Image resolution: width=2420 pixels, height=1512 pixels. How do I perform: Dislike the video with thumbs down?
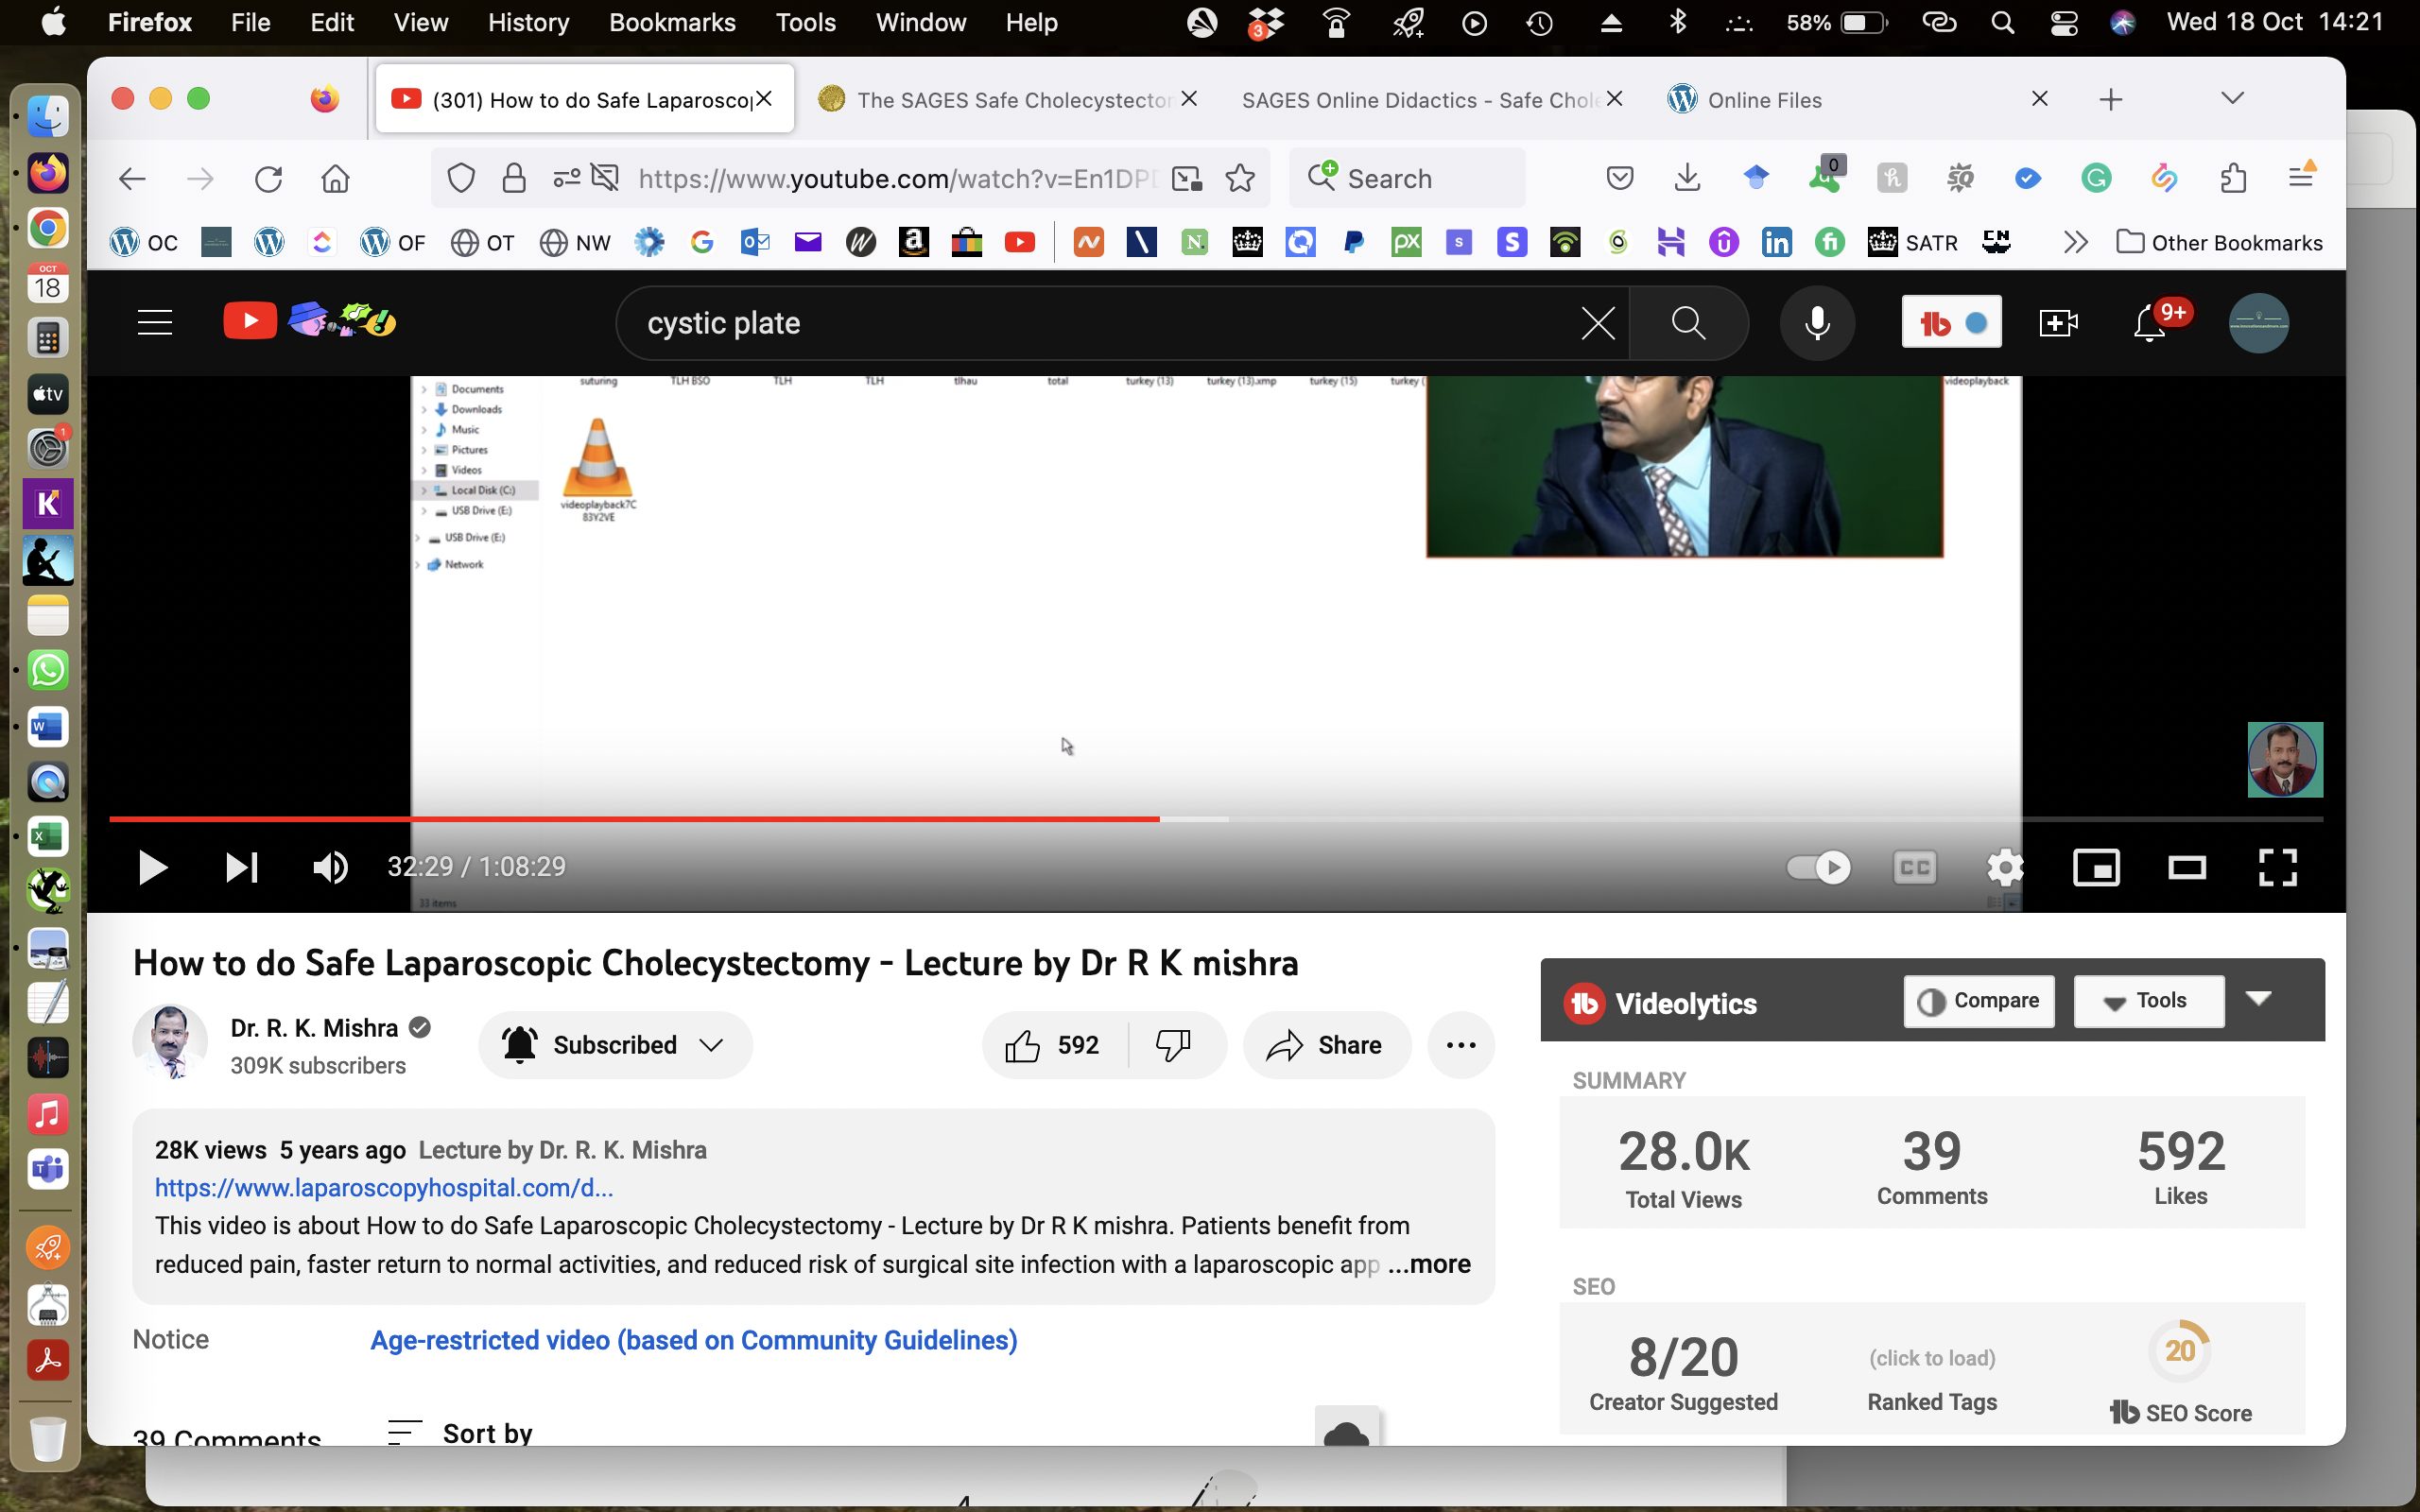[1174, 1045]
